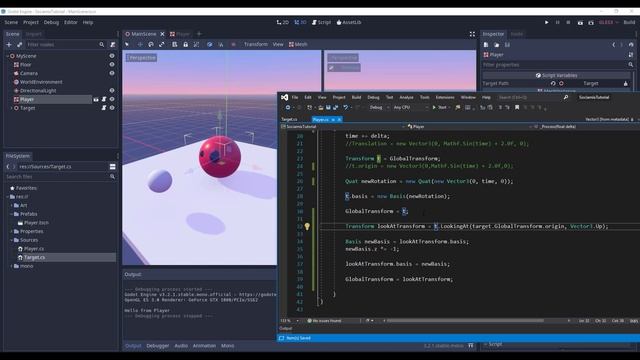
Task: Expand the Art folder
Action: [11, 205]
